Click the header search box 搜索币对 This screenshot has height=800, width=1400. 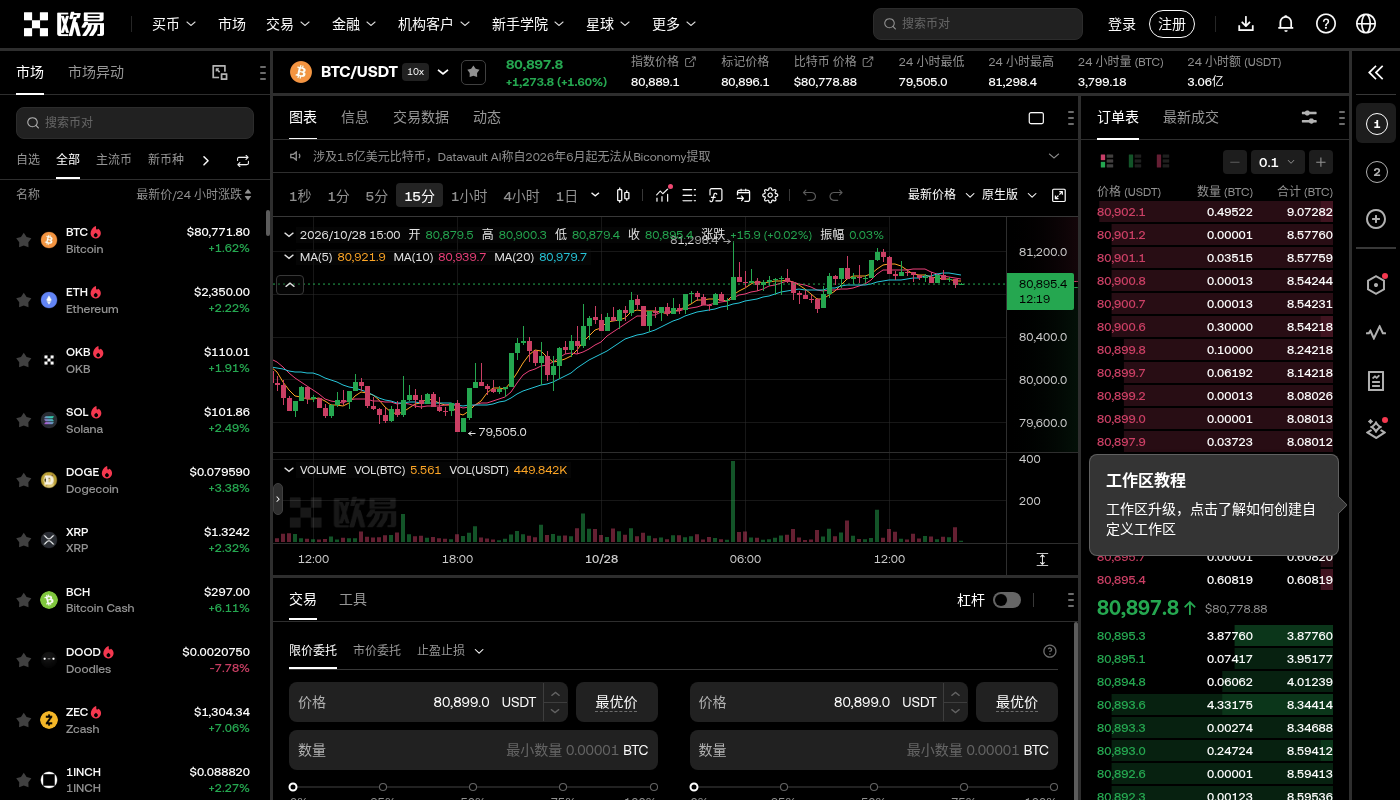pyautogui.click(x=978, y=24)
